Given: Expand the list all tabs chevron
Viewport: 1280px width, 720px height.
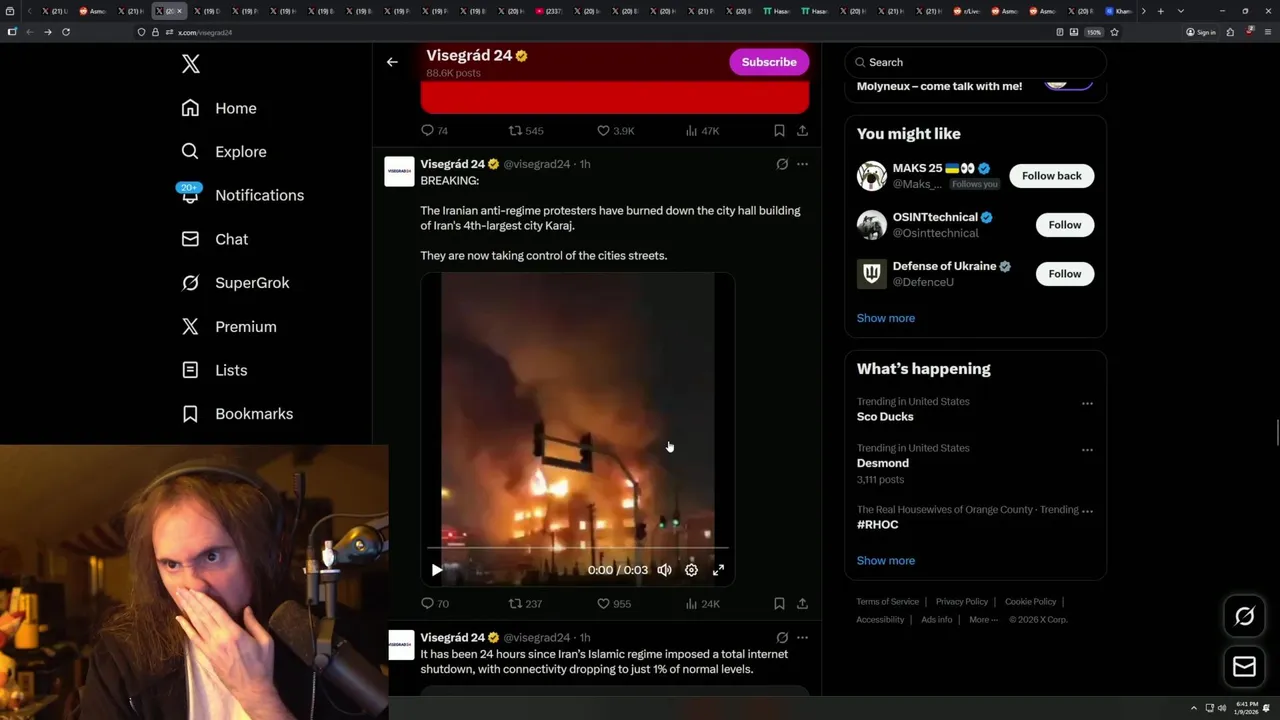Looking at the screenshot, I should point(1181,11).
